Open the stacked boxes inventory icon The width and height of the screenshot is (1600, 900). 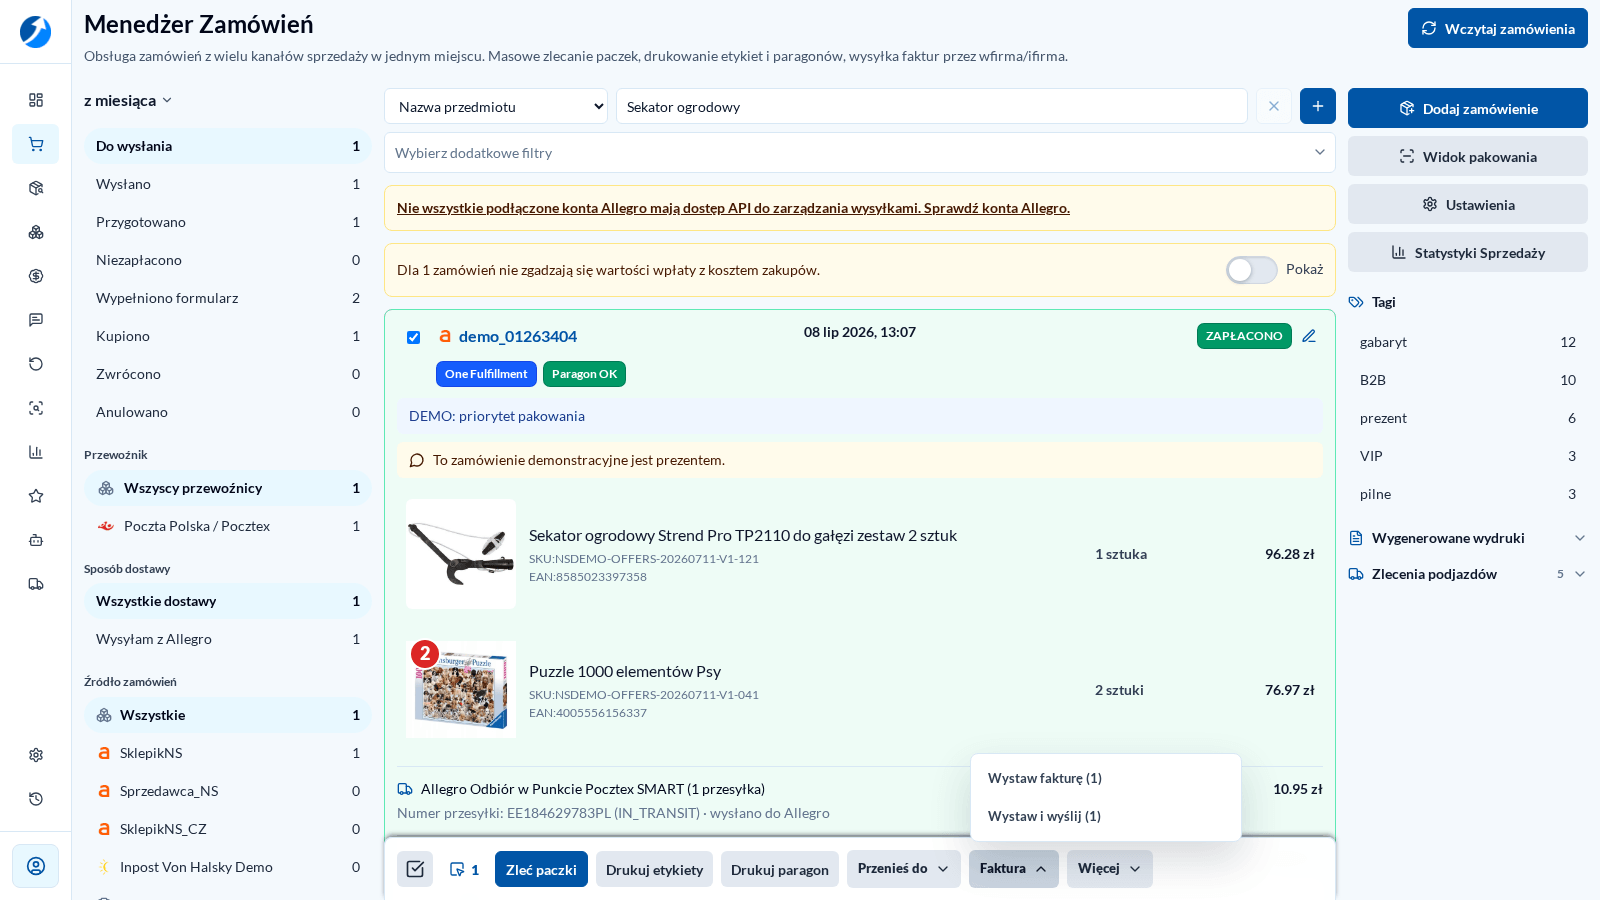pyautogui.click(x=36, y=232)
